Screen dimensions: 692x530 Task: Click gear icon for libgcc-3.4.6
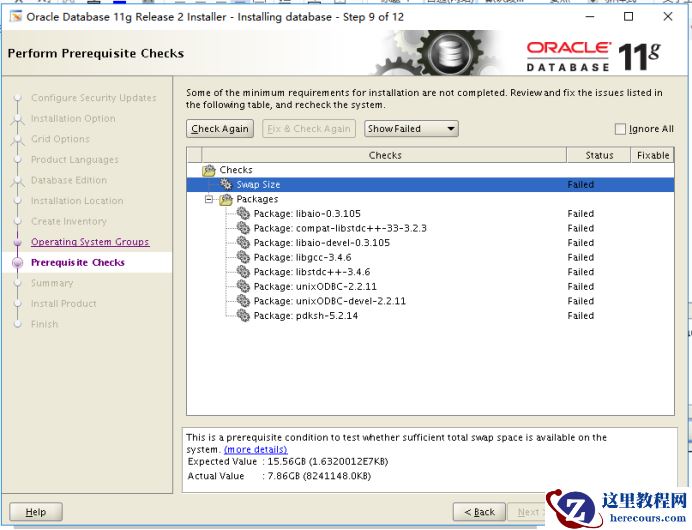point(243,257)
